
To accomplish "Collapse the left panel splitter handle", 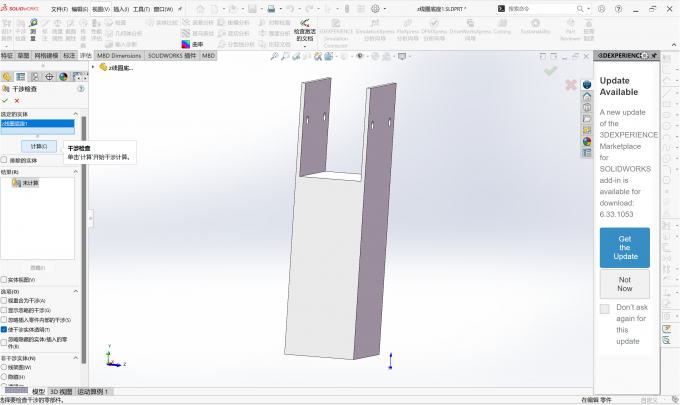I will pyautogui.click(x=91, y=219).
